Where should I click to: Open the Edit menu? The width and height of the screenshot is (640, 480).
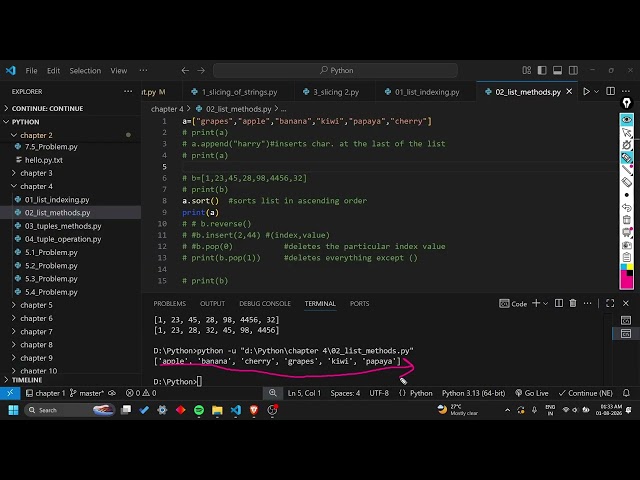pyautogui.click(x=53, y=71)
